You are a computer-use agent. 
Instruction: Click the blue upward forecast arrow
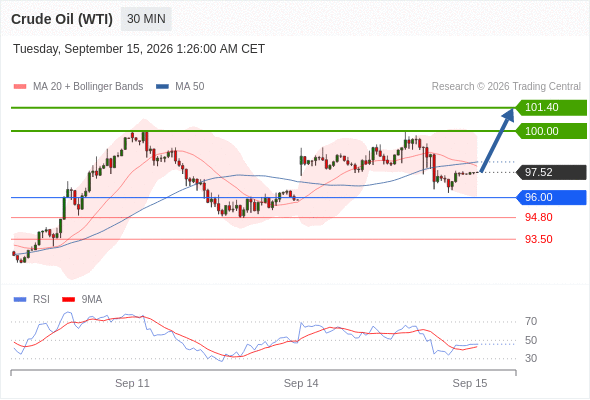pyautogui.click(x=497, y=140)
